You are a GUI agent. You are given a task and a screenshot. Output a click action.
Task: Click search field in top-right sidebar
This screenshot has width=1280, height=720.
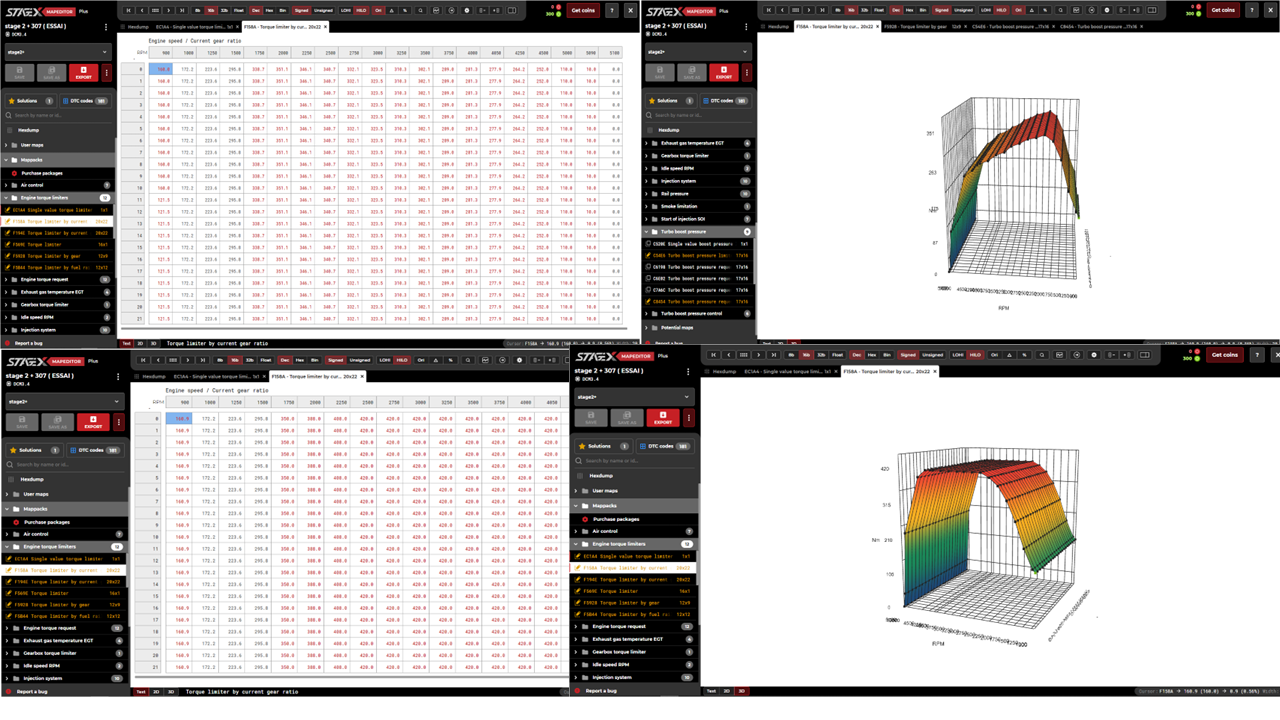(x=700, y=116)
